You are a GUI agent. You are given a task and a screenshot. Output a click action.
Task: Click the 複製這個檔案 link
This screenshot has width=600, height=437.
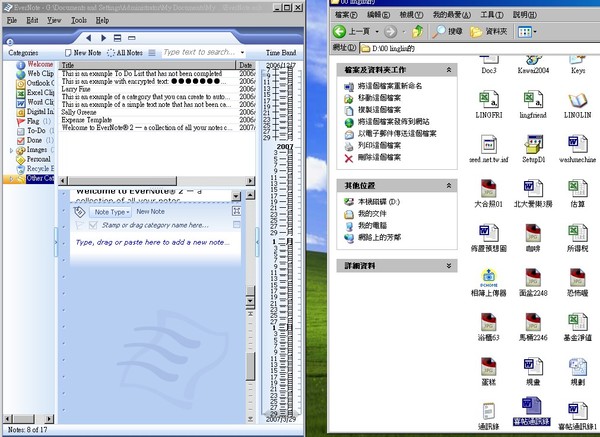[379, 110]
